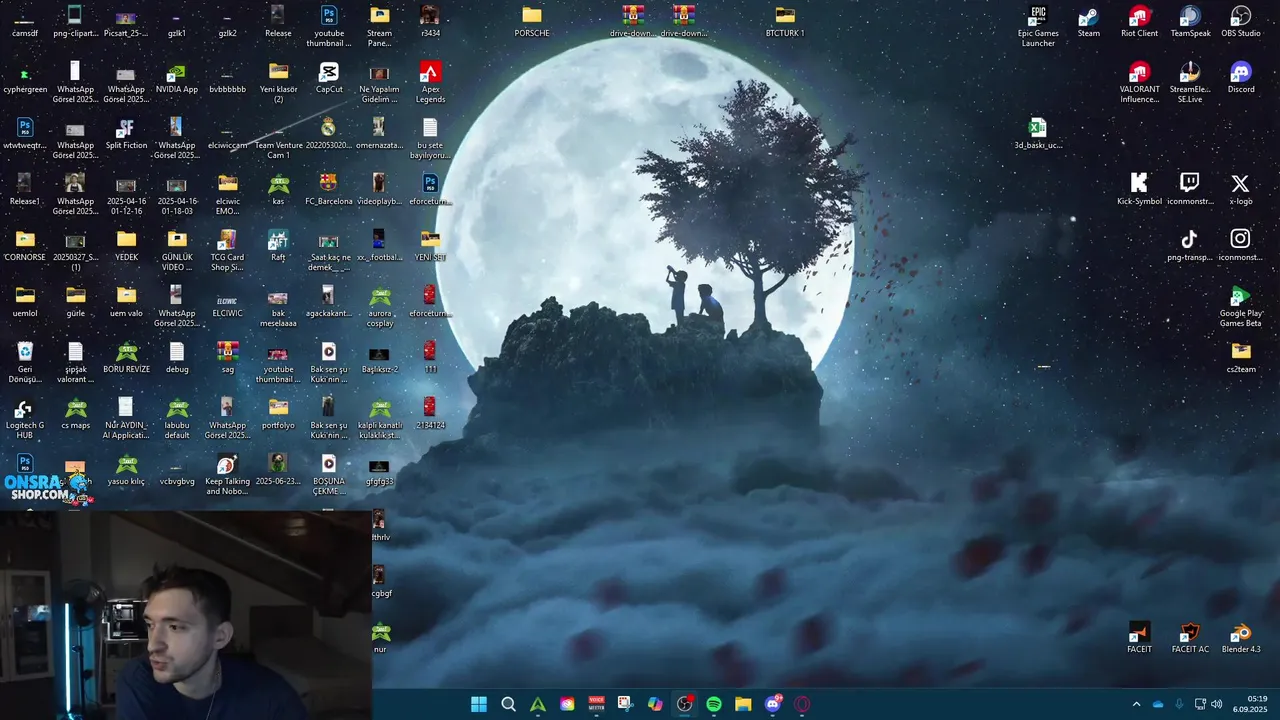Open the Windows Start menu

pos(479,704)
